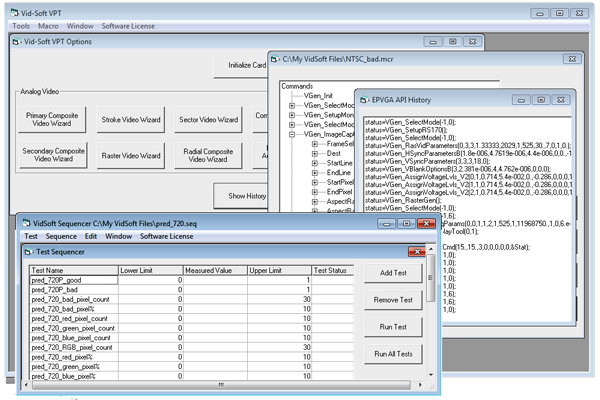Select pred_720P_good test name cell
Screen dimensions: 600x400
tap(74, 280)
